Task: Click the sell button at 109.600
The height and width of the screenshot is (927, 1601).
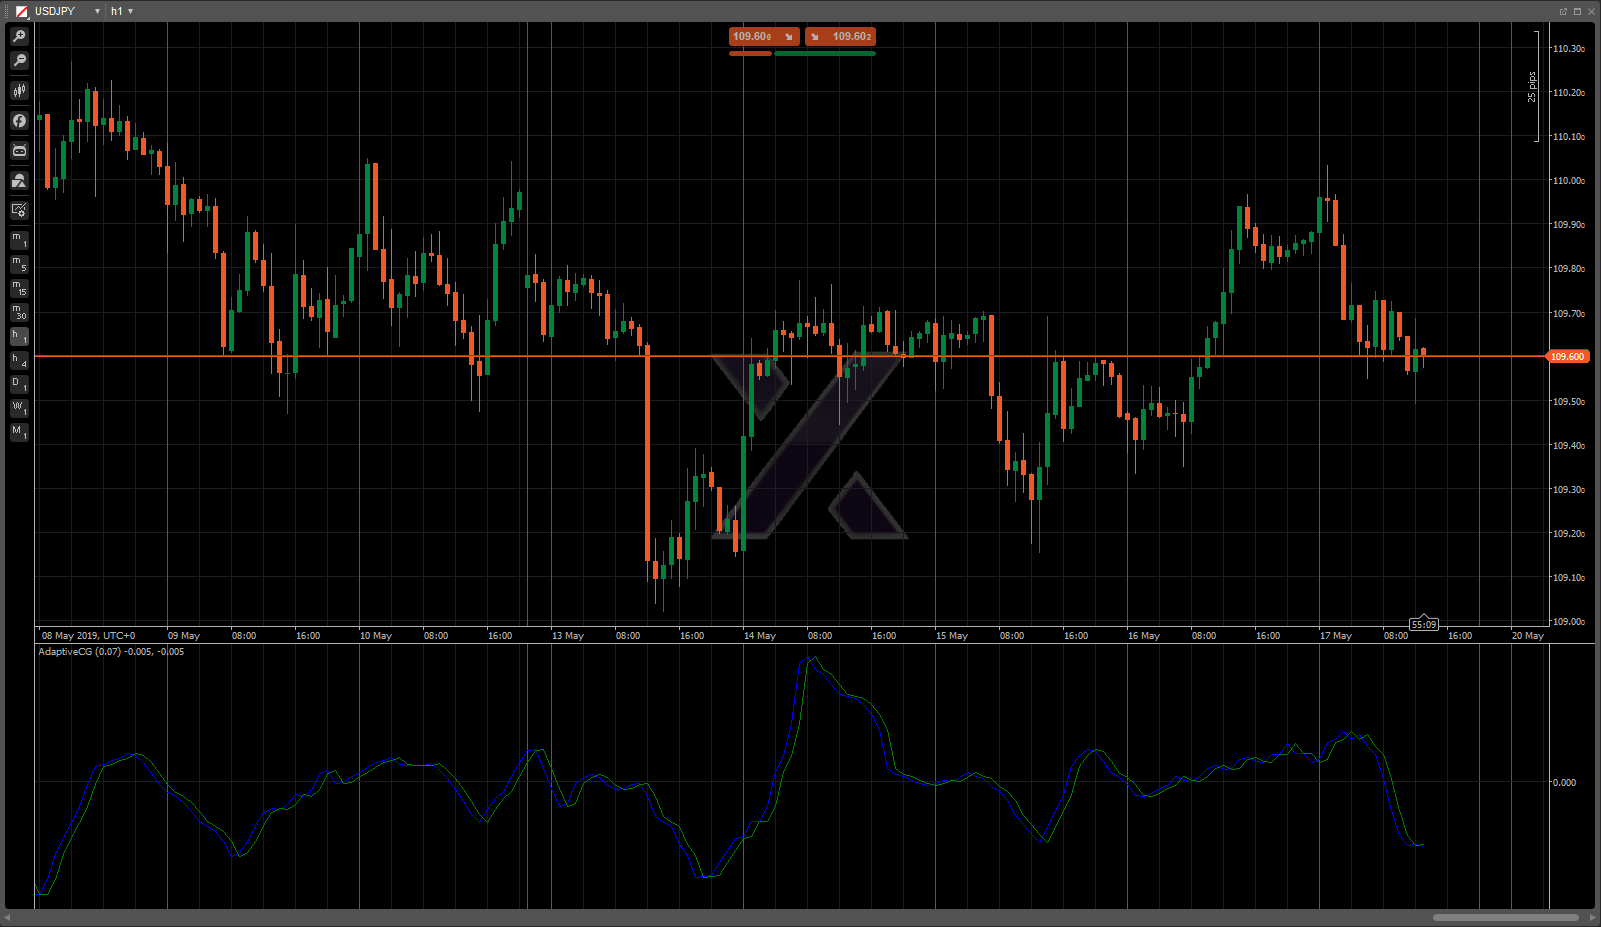Action: 764,36
